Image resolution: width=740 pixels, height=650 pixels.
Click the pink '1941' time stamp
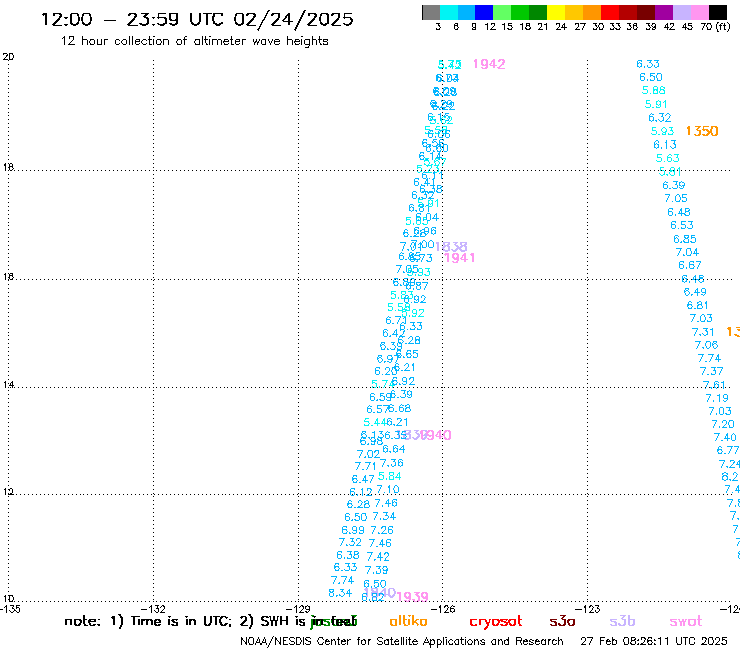coord(459,258)
